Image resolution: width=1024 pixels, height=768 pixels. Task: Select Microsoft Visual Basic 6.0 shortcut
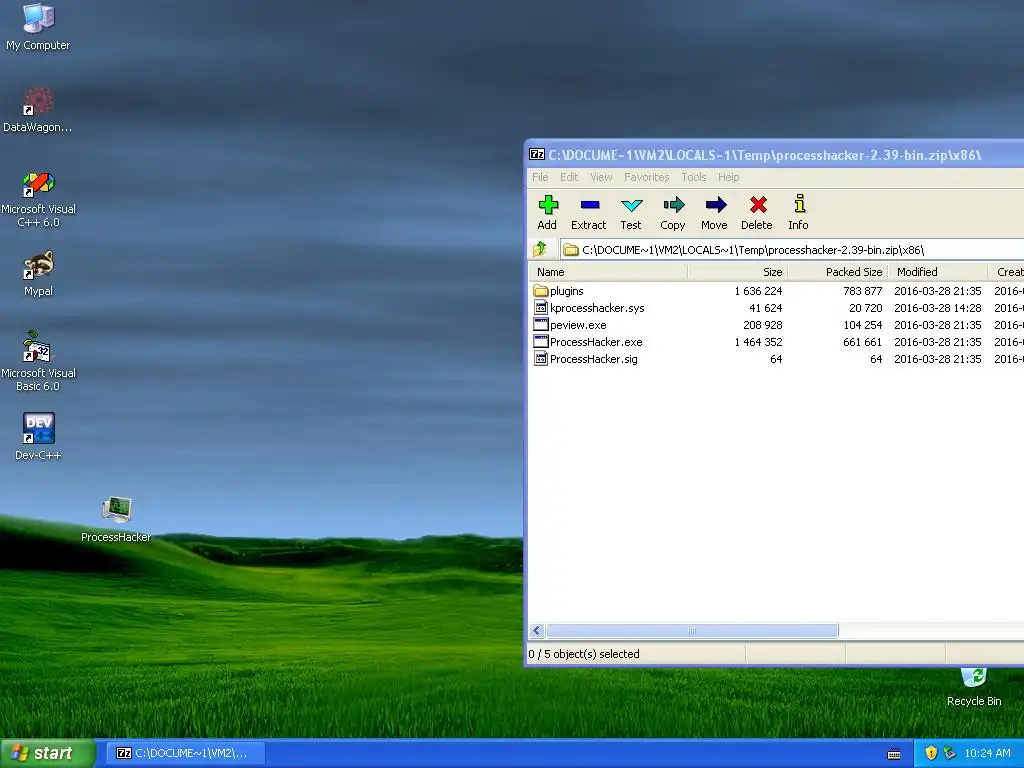[x=37, y=347]
